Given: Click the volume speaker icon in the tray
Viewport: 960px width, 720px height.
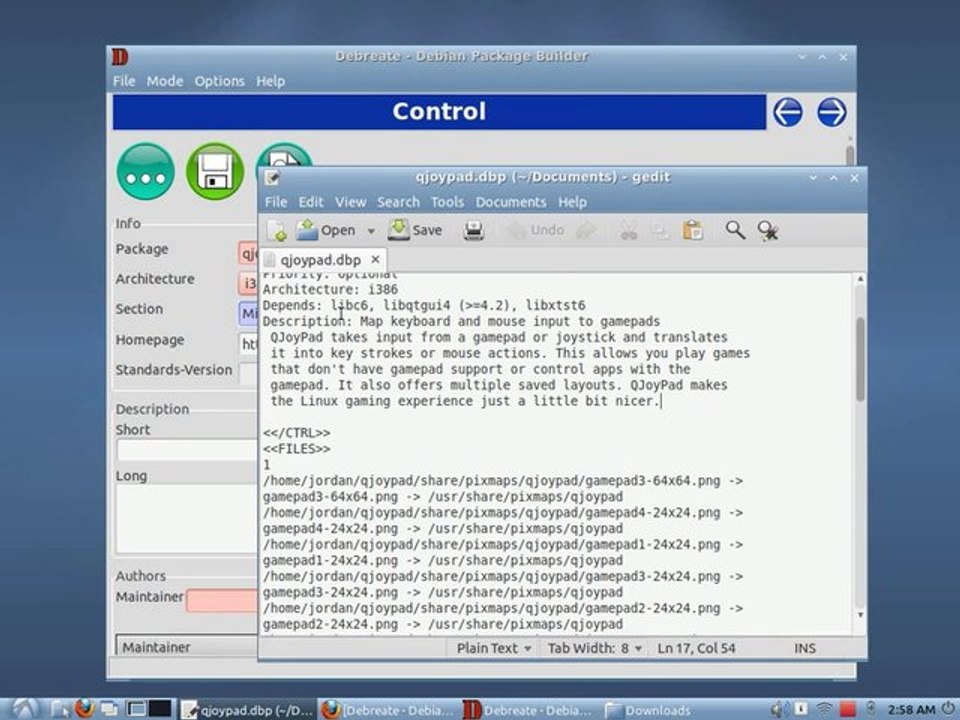Looking at the screenshot, I should pos(779,710).
